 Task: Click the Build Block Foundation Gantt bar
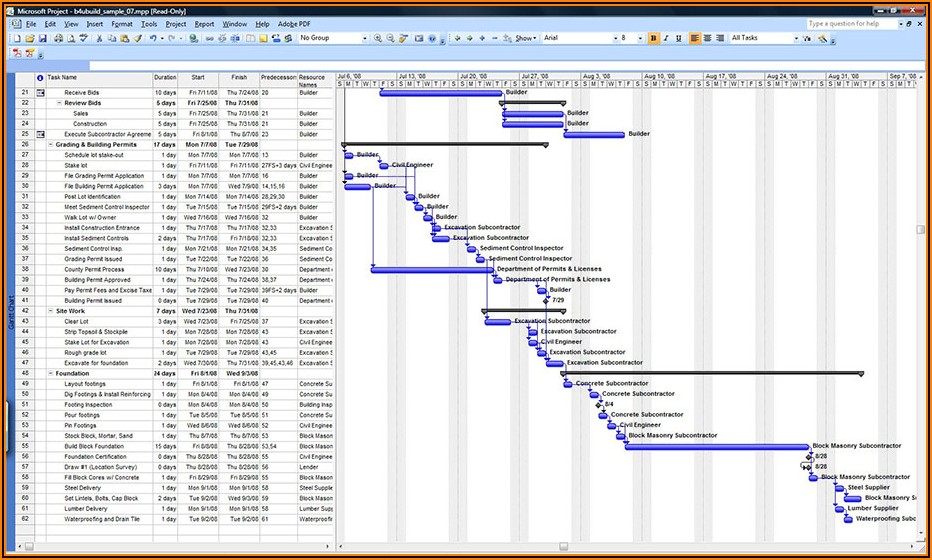717,446
